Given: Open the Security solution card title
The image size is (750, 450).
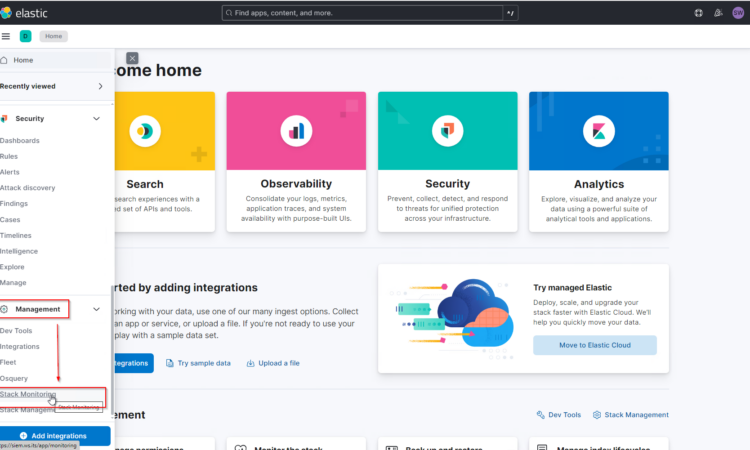Looking at the screenshot, I should pyautogui.click(x=447, y=184).
